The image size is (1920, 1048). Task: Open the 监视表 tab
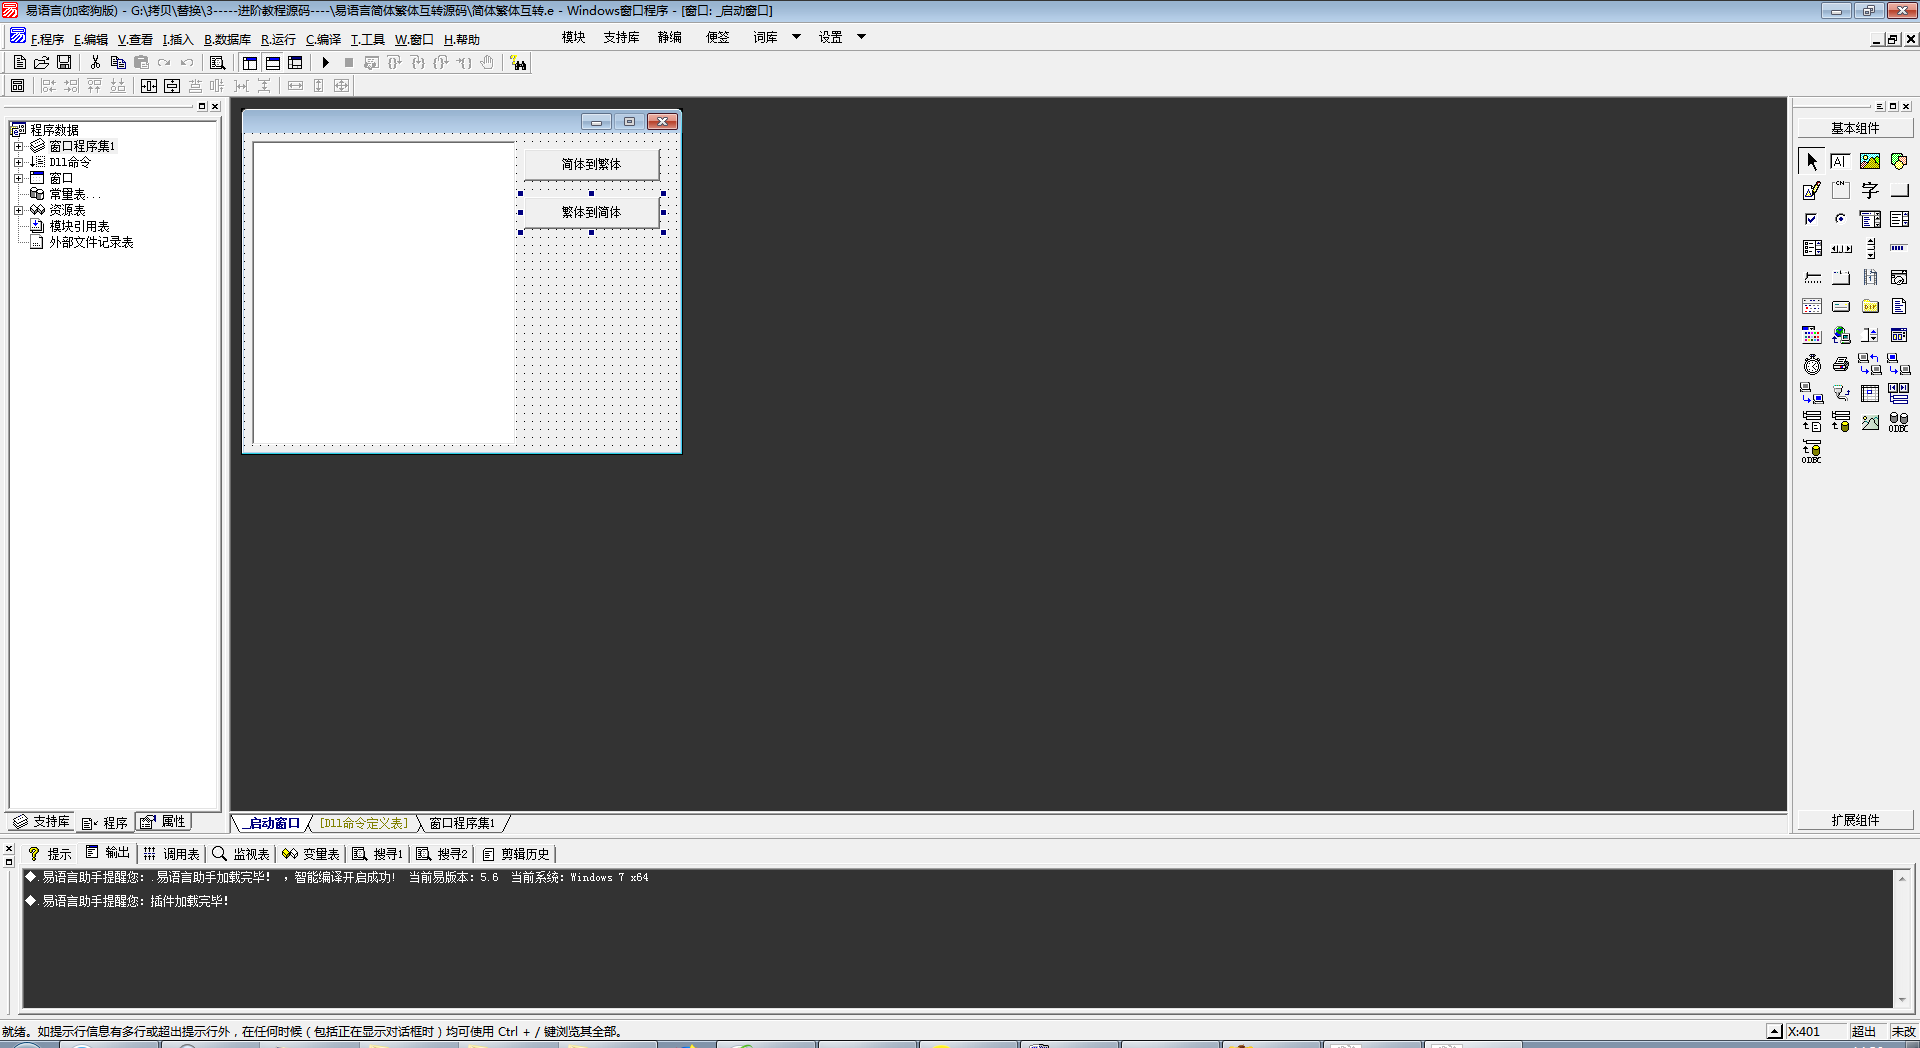click(241, 854)
